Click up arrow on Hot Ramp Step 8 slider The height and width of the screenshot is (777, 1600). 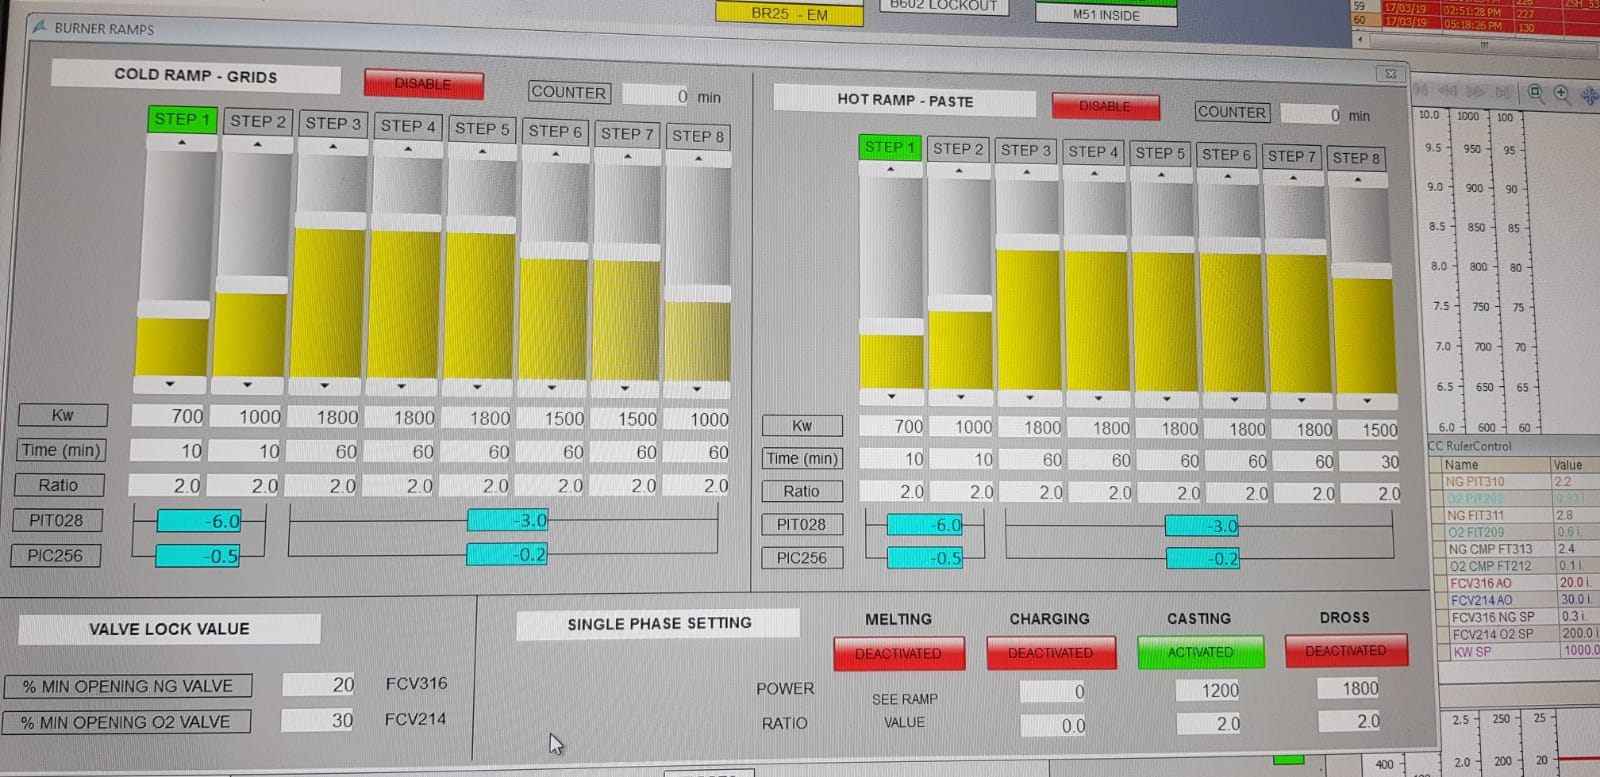(x=1358, y=180)
